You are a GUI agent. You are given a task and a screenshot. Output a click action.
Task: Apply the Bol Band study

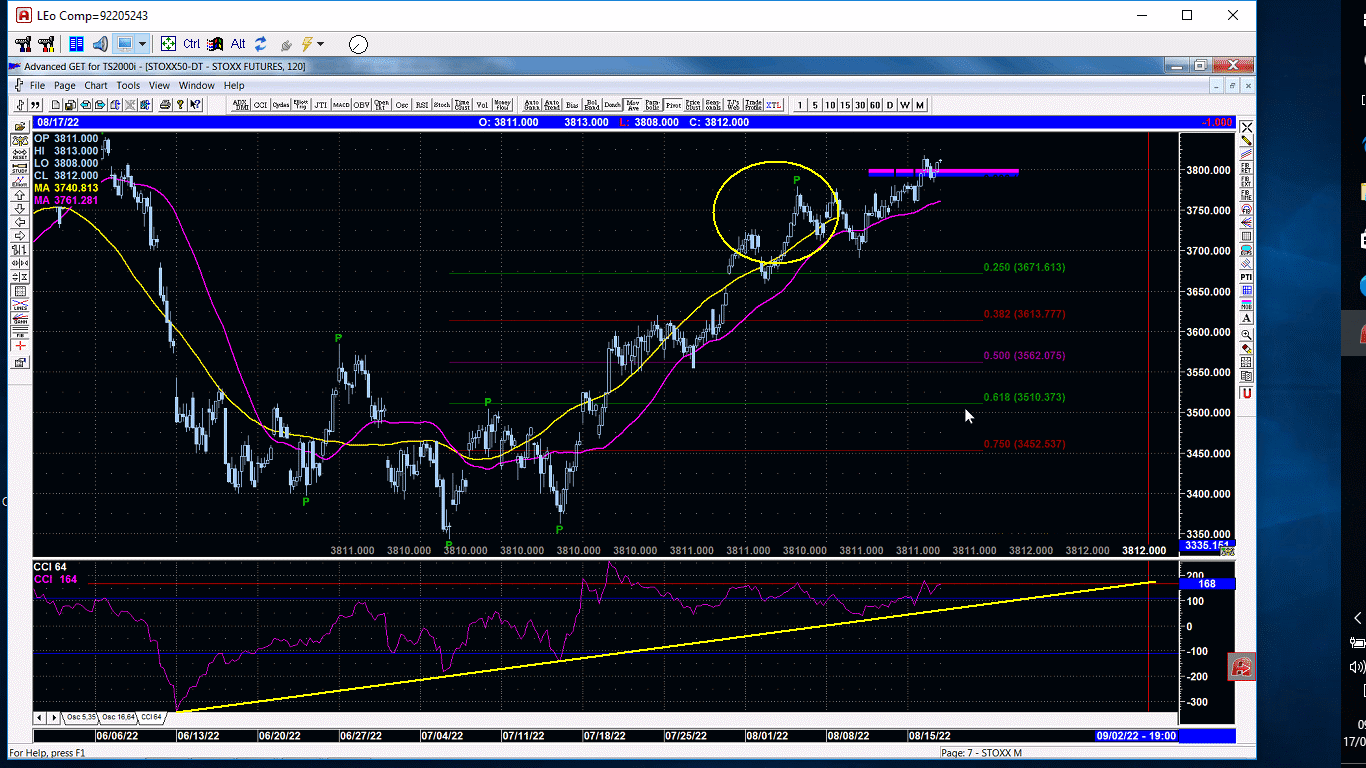tap(592, 104)
